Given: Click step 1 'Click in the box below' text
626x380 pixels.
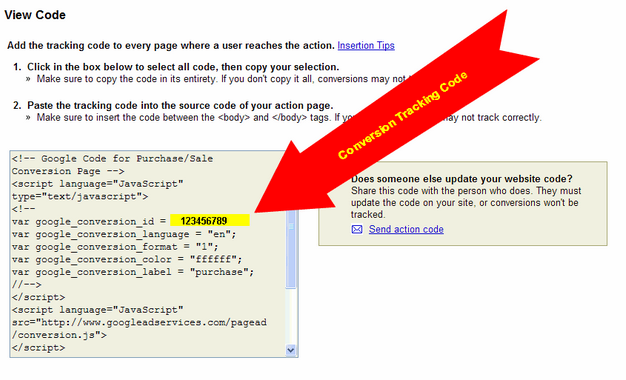Looking at the screenshot, I should (183, 67).
